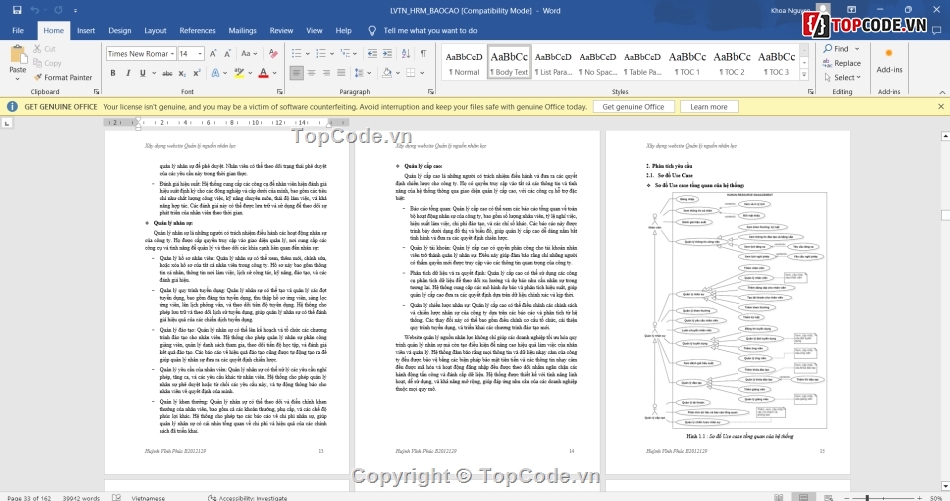
Task: Click the Replace tool in Editing
Action: [842, 63]
